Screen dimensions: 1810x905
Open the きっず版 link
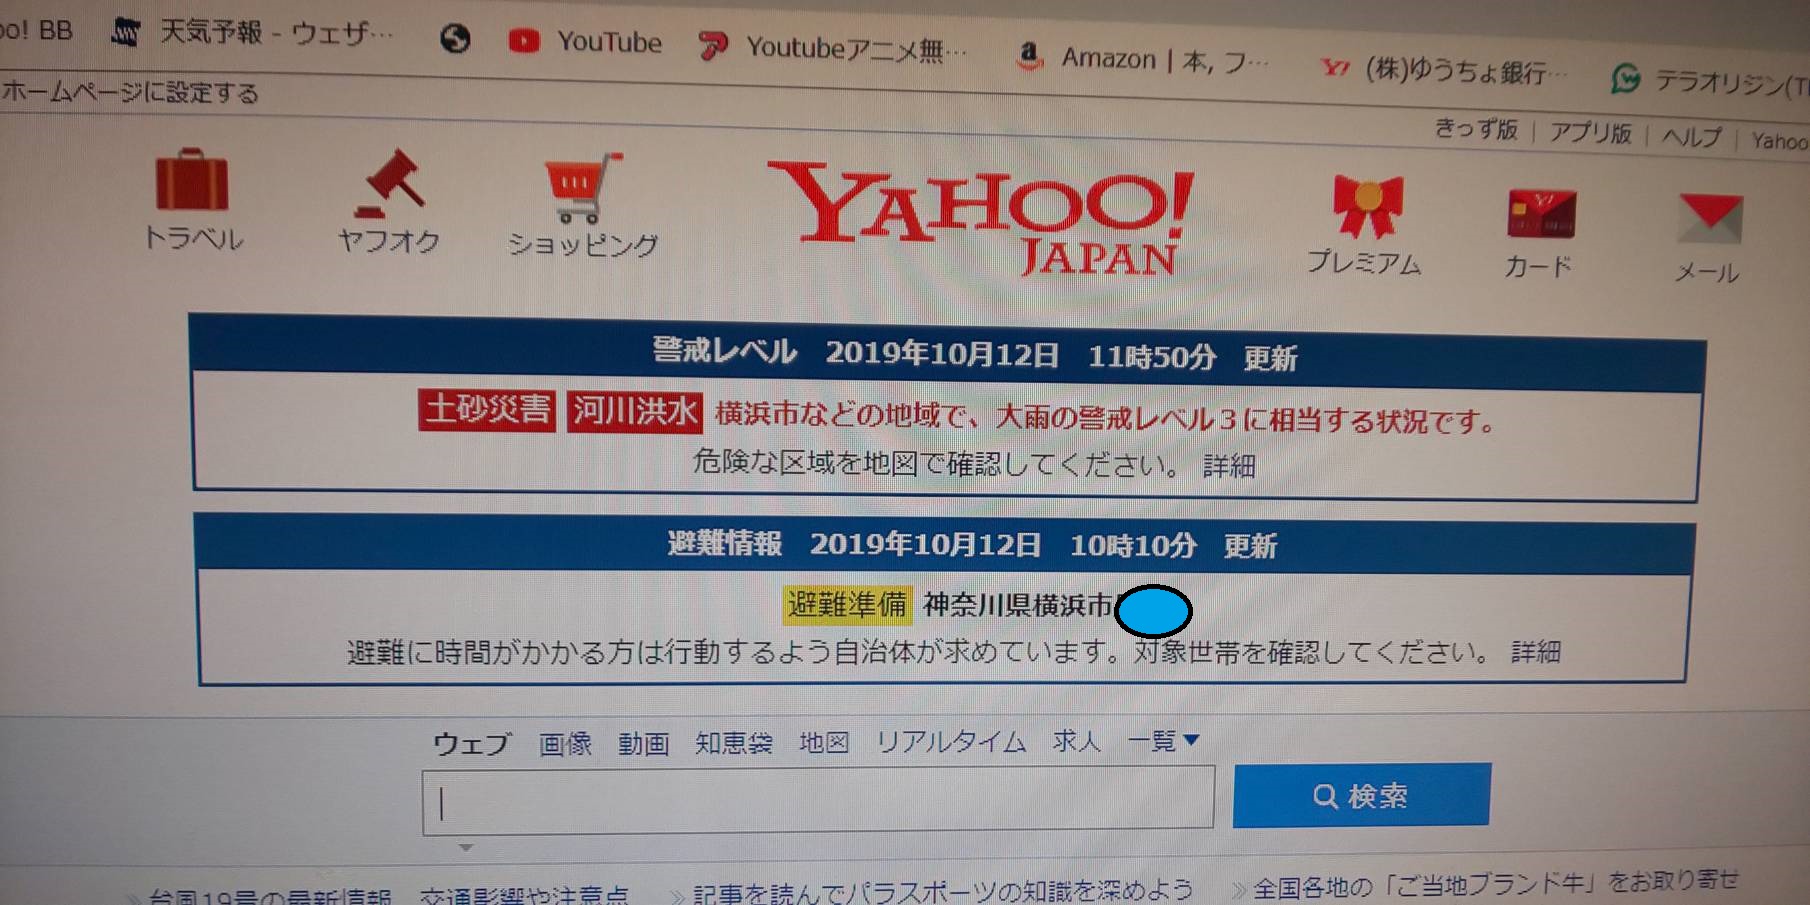(x=1476, y=129)
